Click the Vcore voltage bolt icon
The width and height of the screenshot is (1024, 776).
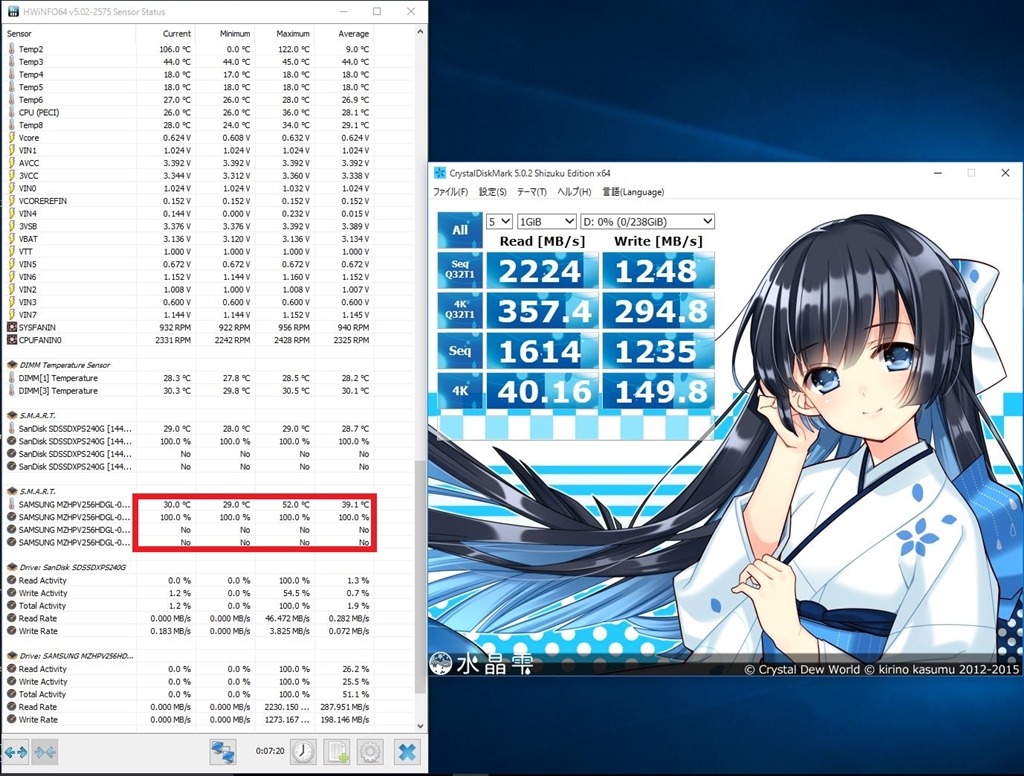pyautogui.click(x=11, y=138)
